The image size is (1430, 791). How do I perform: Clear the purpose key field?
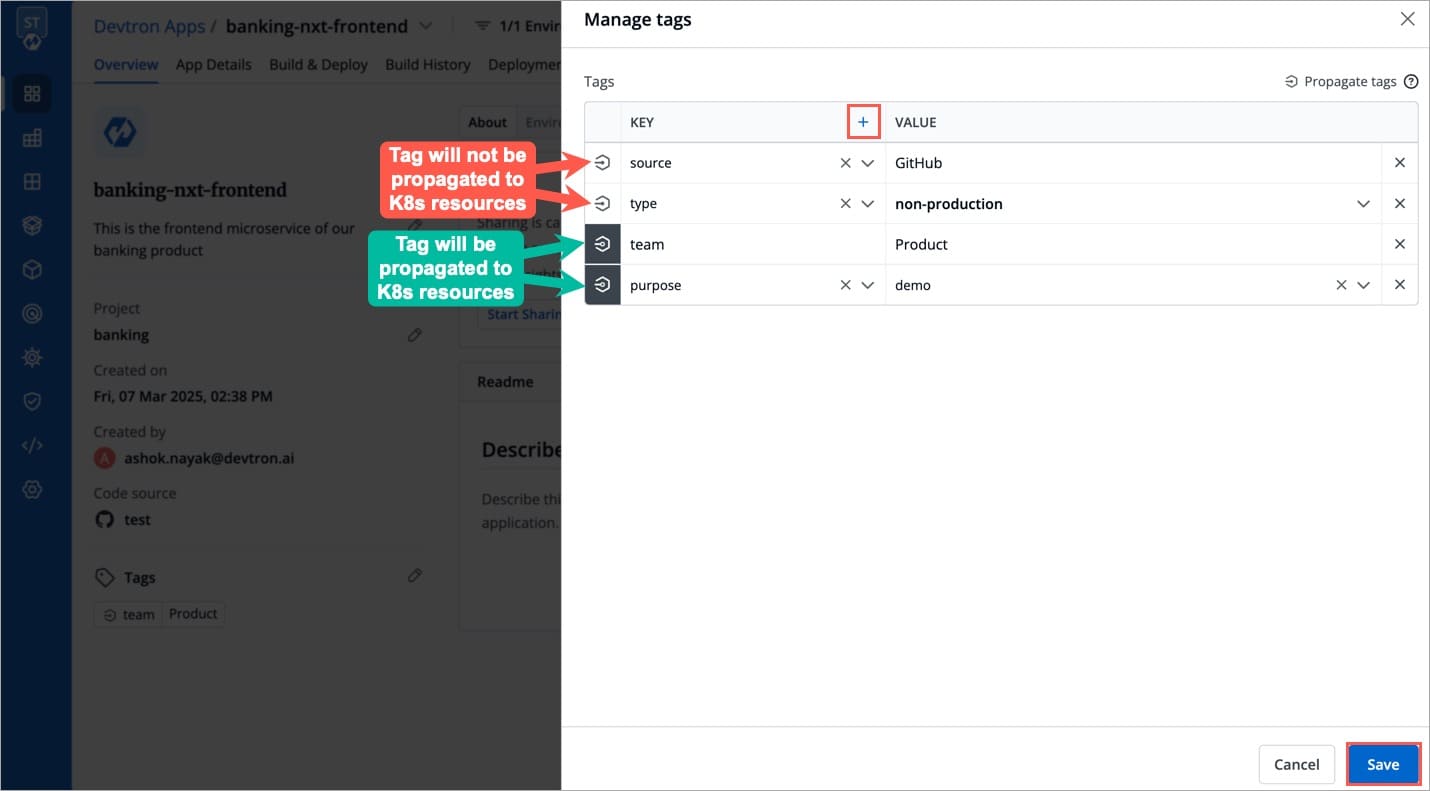pyautogui.click(x=845, y=285)
